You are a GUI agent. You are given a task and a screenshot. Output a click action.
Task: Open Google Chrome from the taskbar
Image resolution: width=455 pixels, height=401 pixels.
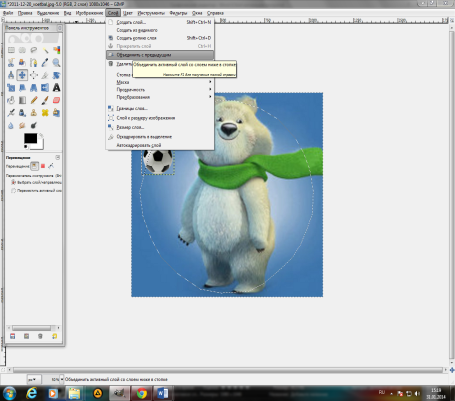(x=142, y=394)
